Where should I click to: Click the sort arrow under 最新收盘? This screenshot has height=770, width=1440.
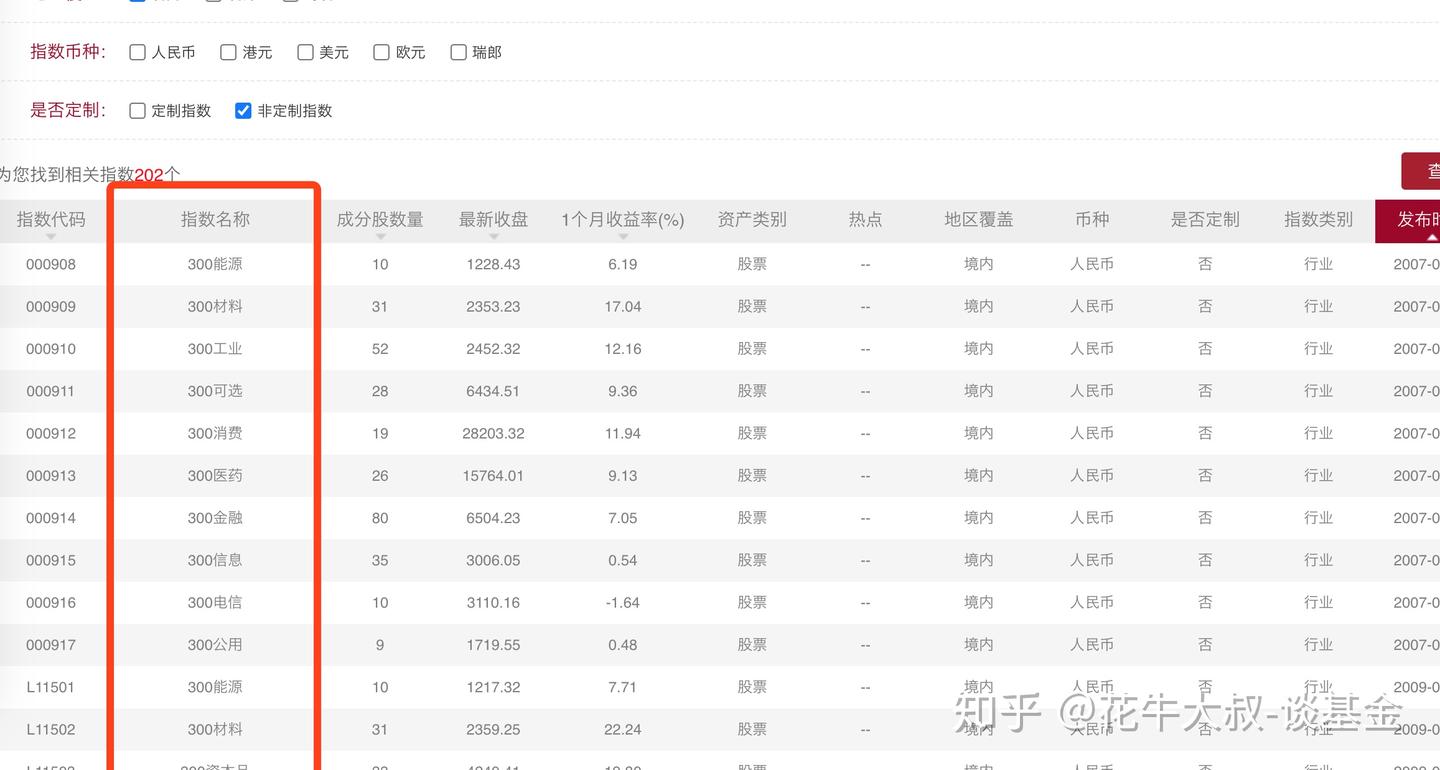click(493, 237)
